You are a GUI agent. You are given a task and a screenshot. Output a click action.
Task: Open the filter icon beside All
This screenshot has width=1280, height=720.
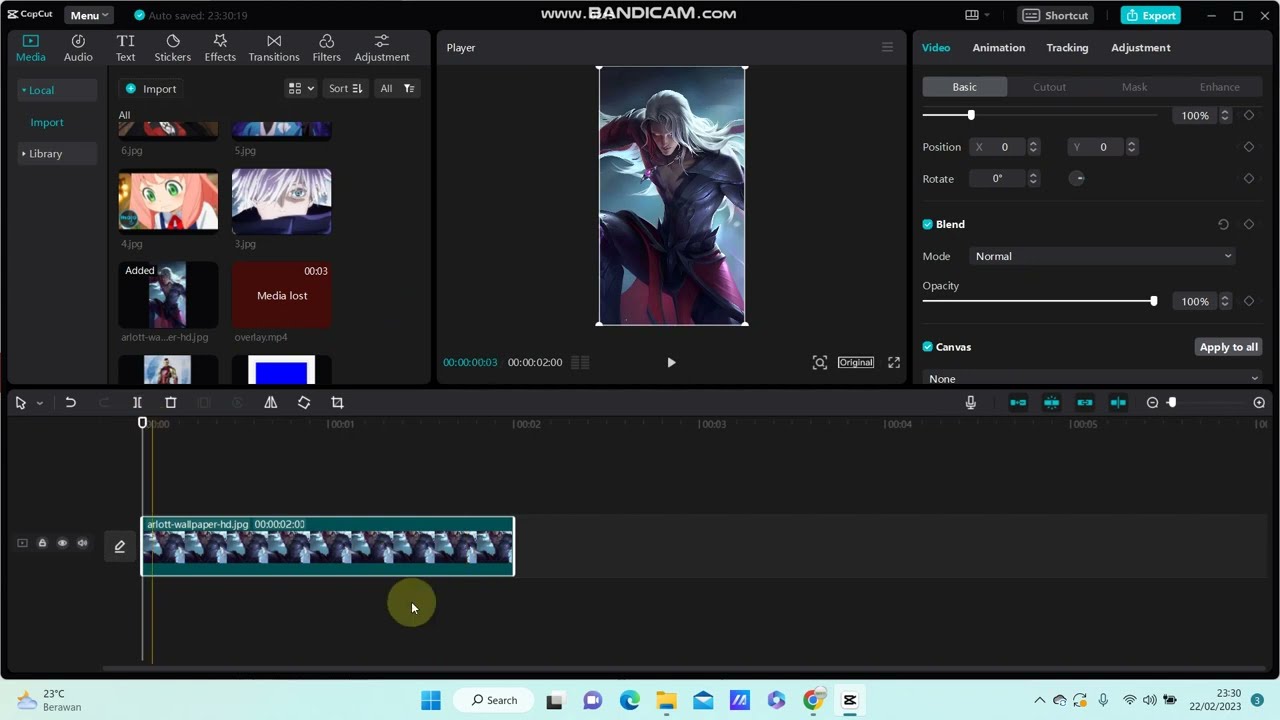tap(409, 88)
